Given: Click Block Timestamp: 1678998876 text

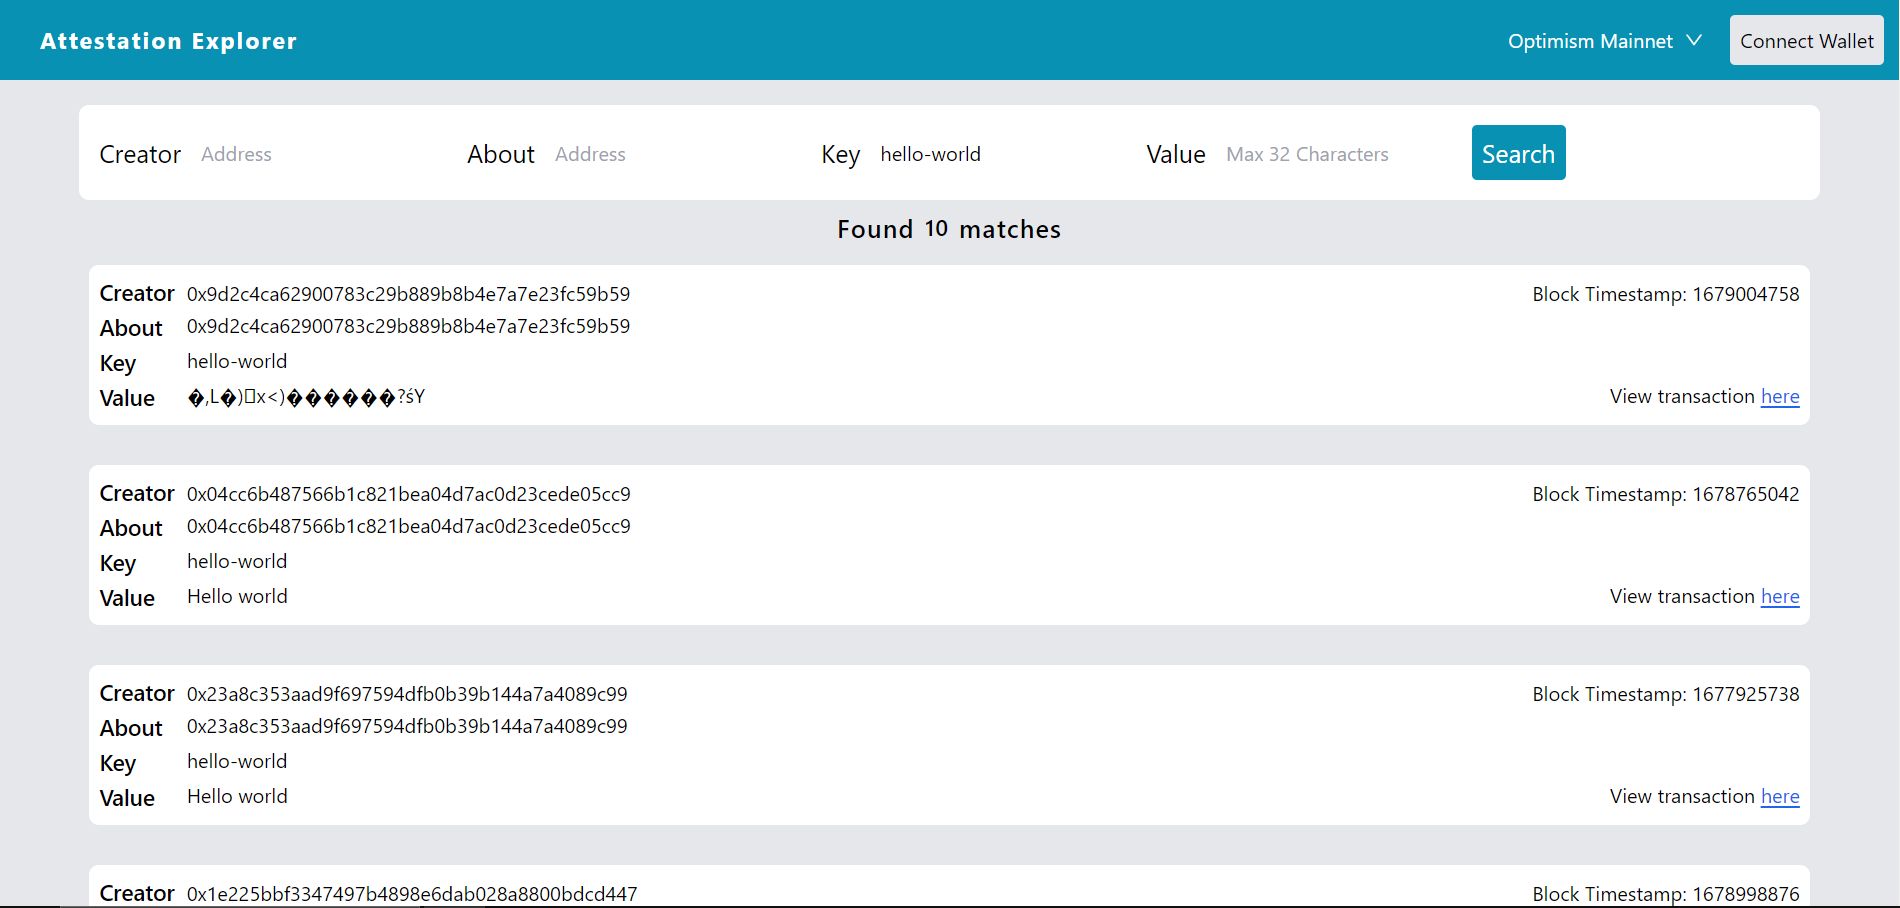Looking at the screenshot, I should (1666, 894).
